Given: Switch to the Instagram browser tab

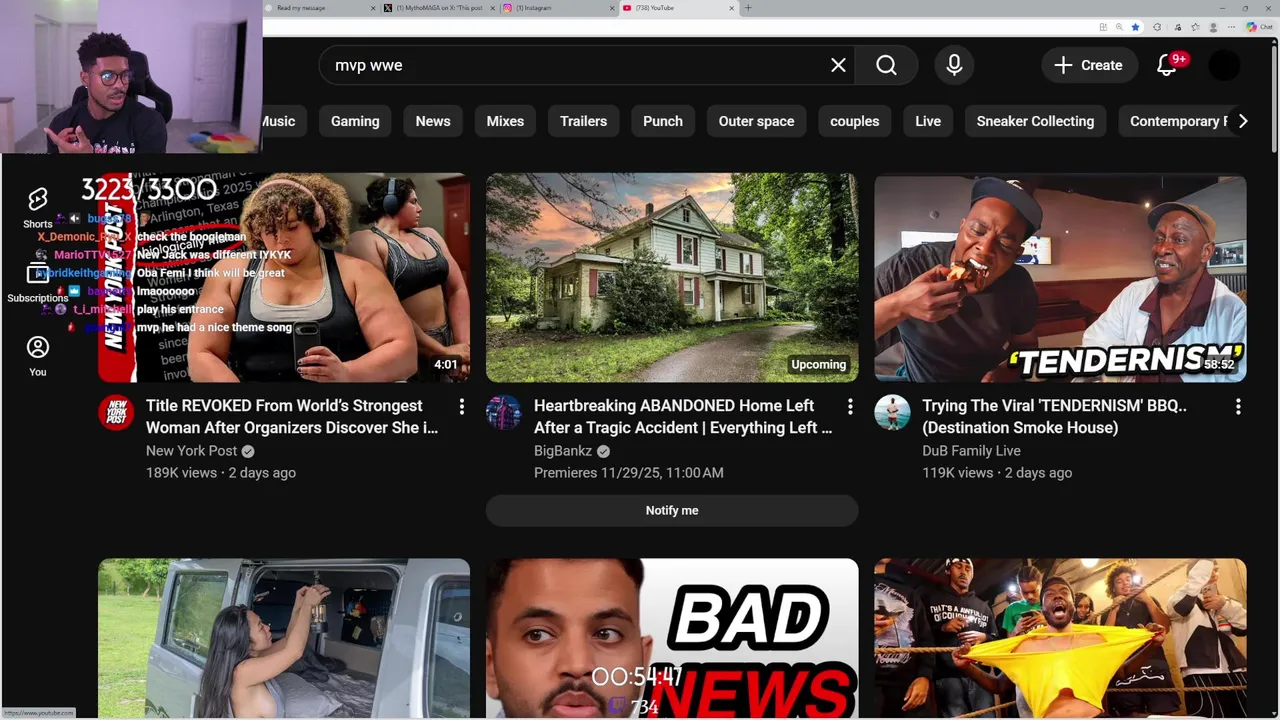Looking at the screenshot, I should click(558, 8).
